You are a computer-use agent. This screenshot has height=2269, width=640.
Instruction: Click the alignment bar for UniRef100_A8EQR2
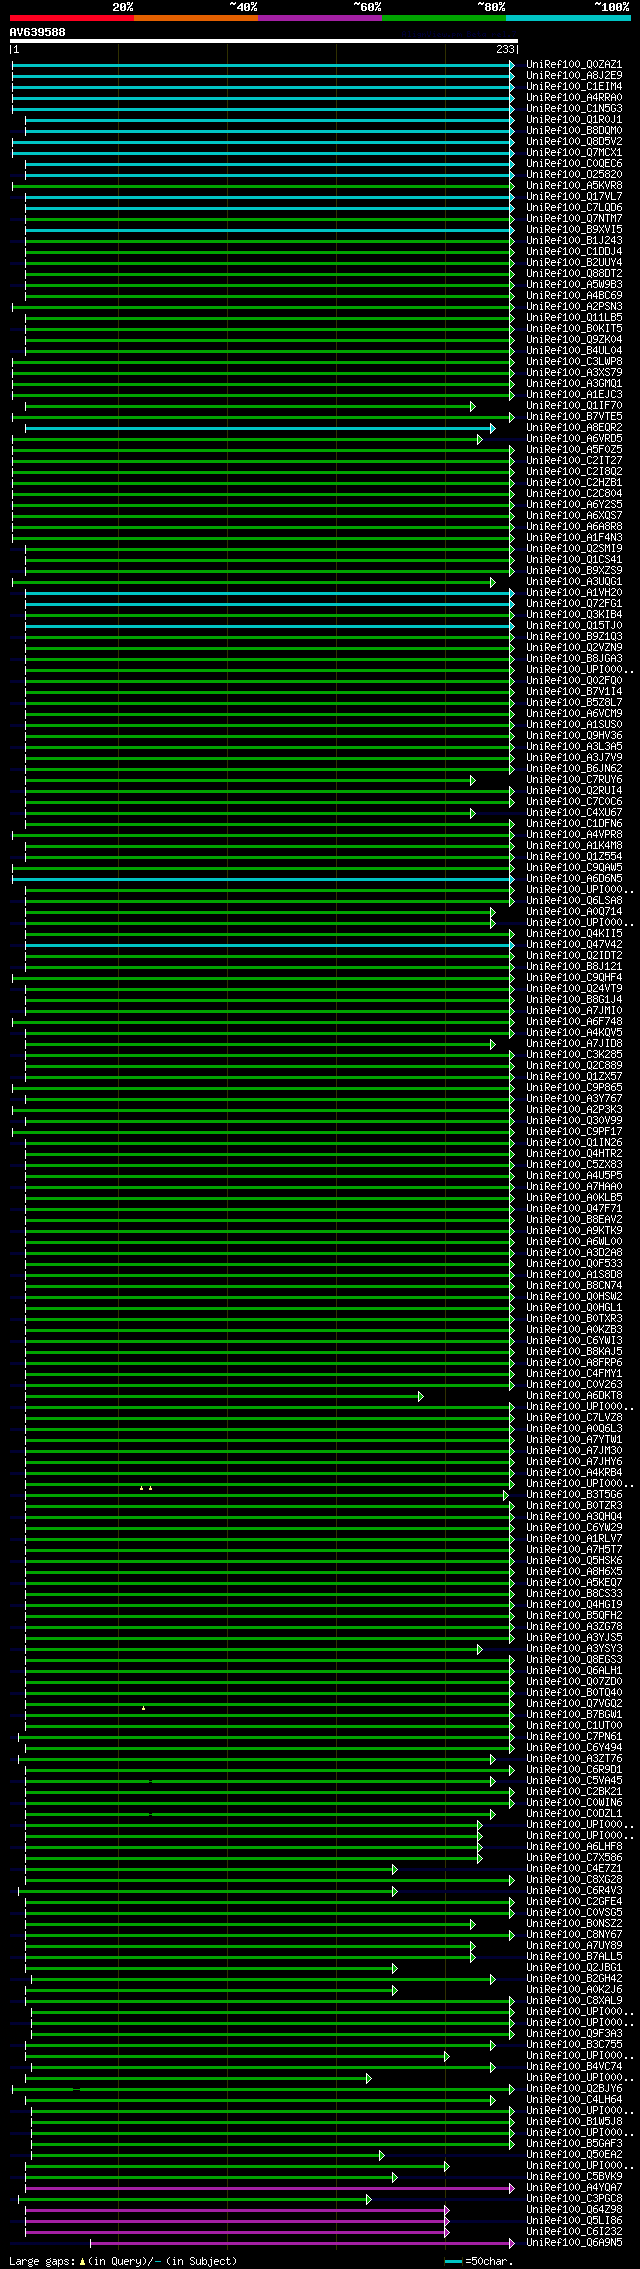pos(260,427)
